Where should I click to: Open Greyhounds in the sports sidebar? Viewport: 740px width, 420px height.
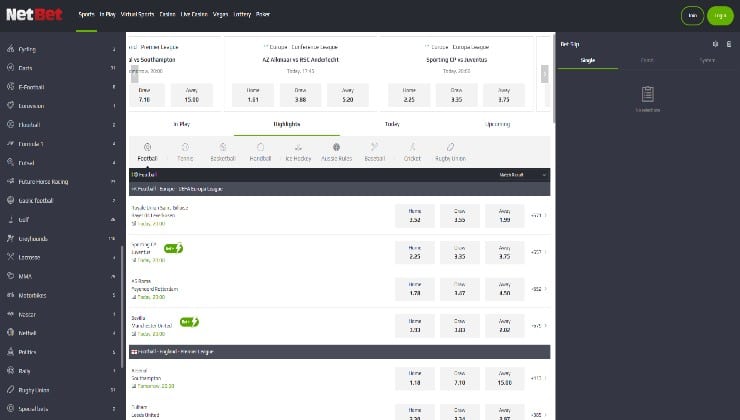pyautogui.click(x=33, y=238)
